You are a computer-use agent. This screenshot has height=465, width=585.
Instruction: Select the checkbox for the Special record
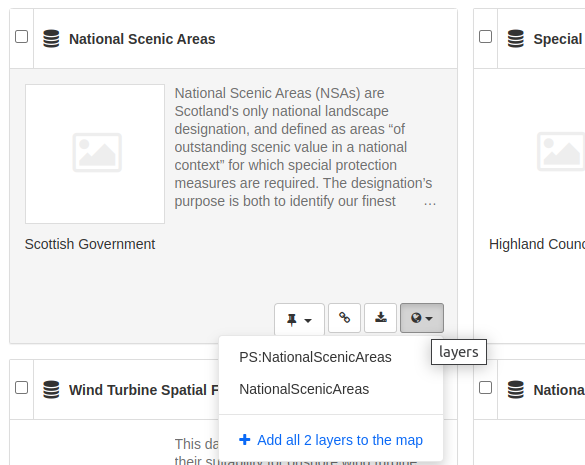coord(485,37)
